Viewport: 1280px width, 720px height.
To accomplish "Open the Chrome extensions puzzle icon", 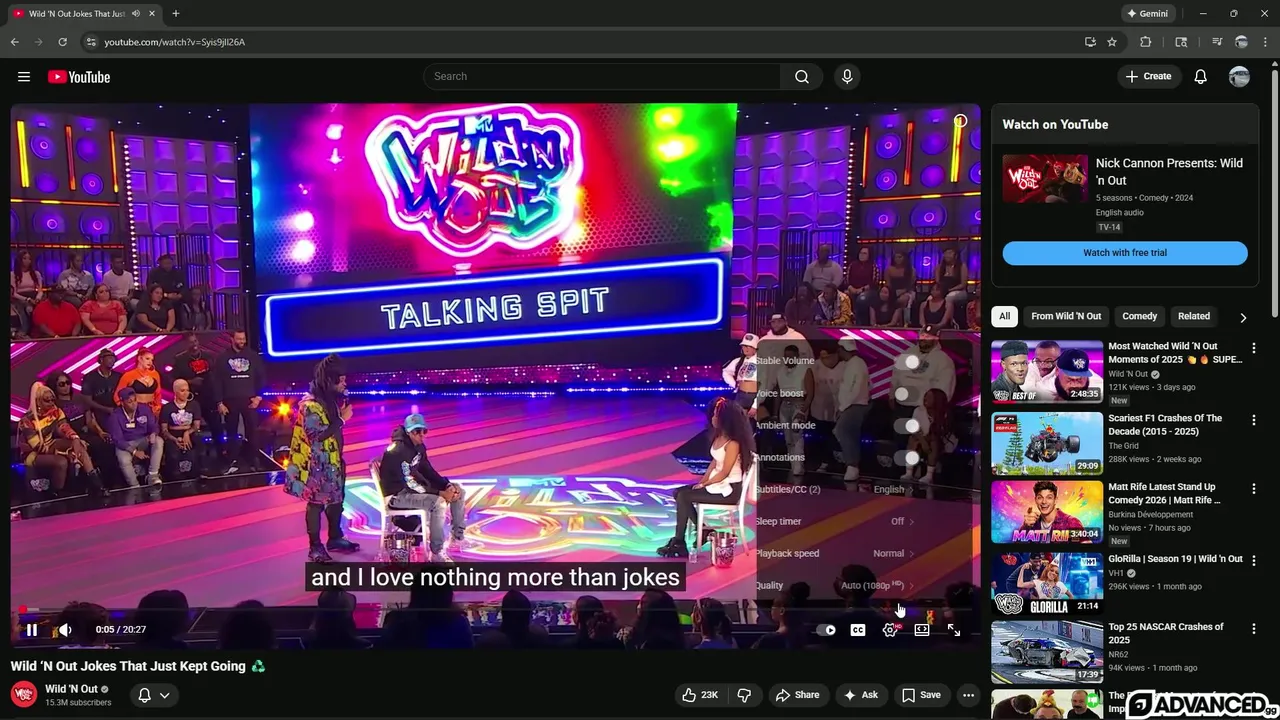I will pos(1146,42).
